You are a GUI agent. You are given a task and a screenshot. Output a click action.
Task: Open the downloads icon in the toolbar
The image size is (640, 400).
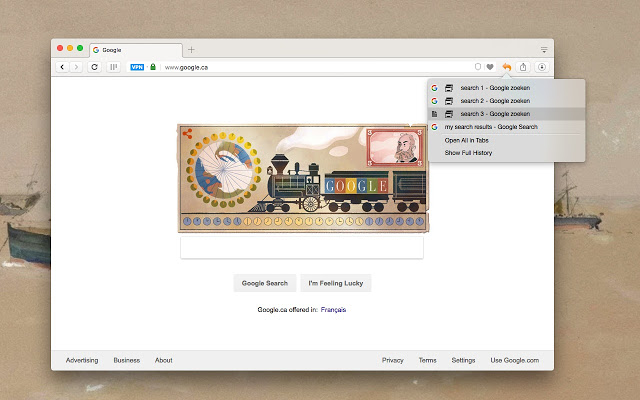click(x=542, y=67)
